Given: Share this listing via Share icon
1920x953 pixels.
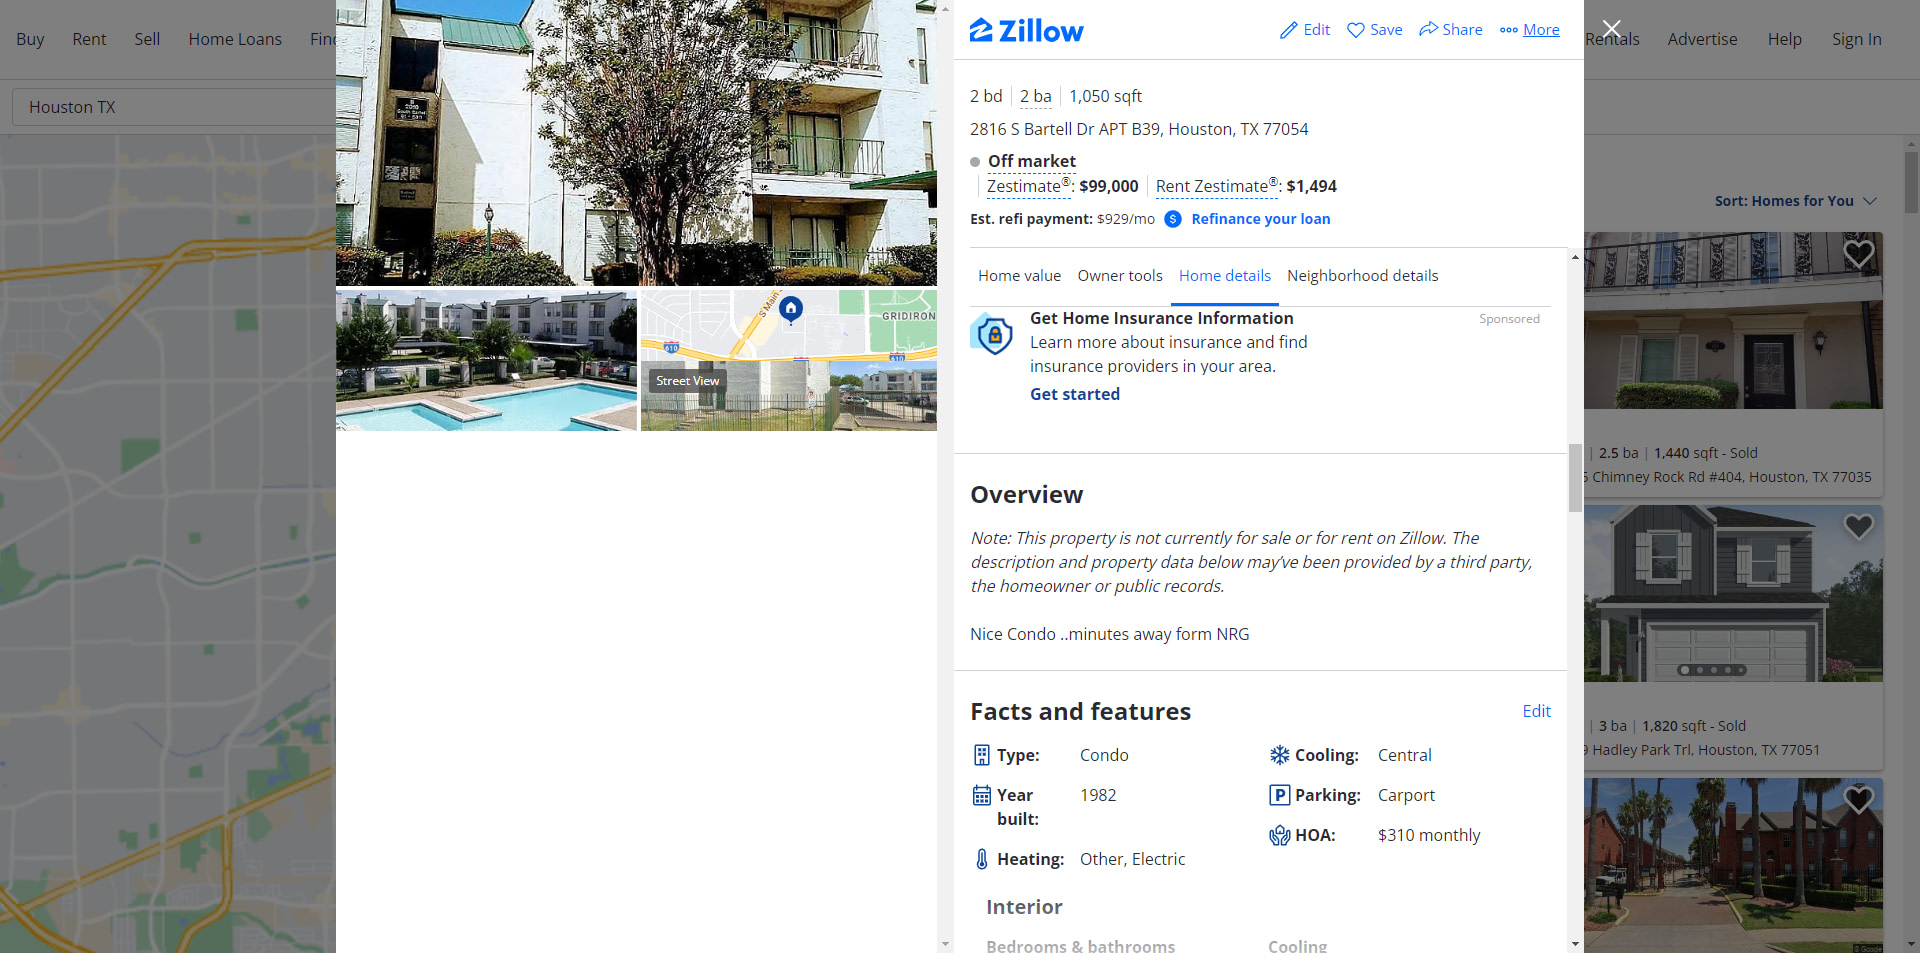Looking at the screenshot, I should (1428, 29).
